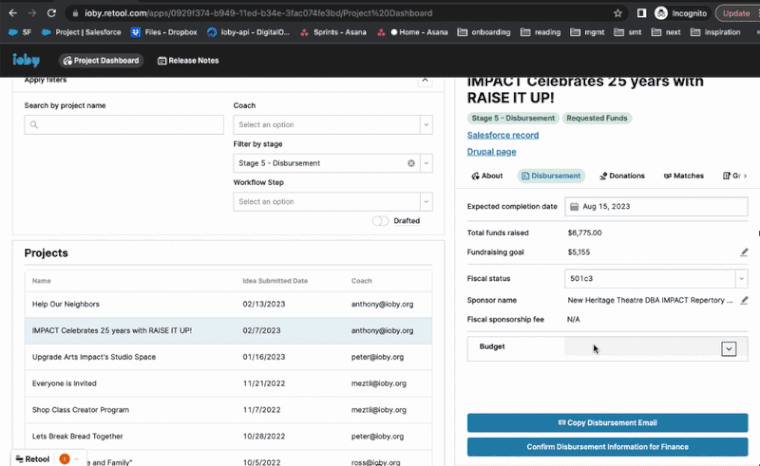Open the Home - Asana bookmark

(x=412, y=32)
